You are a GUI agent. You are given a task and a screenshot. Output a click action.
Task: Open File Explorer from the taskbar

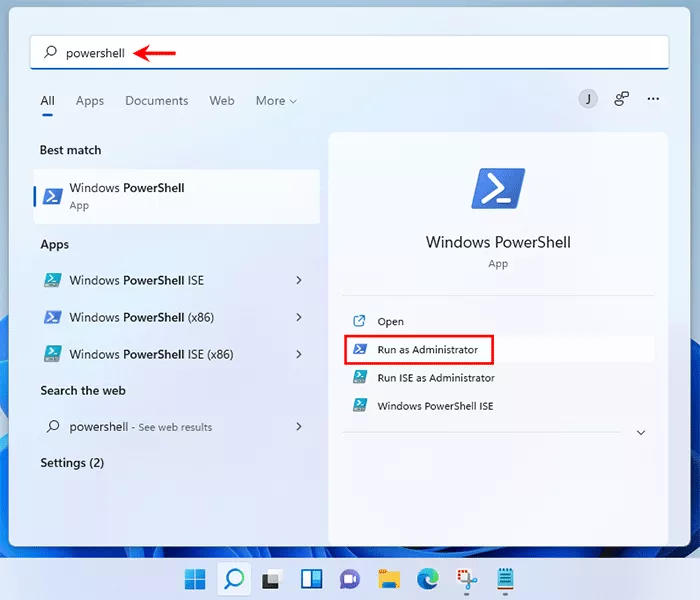tap(389, 579)
